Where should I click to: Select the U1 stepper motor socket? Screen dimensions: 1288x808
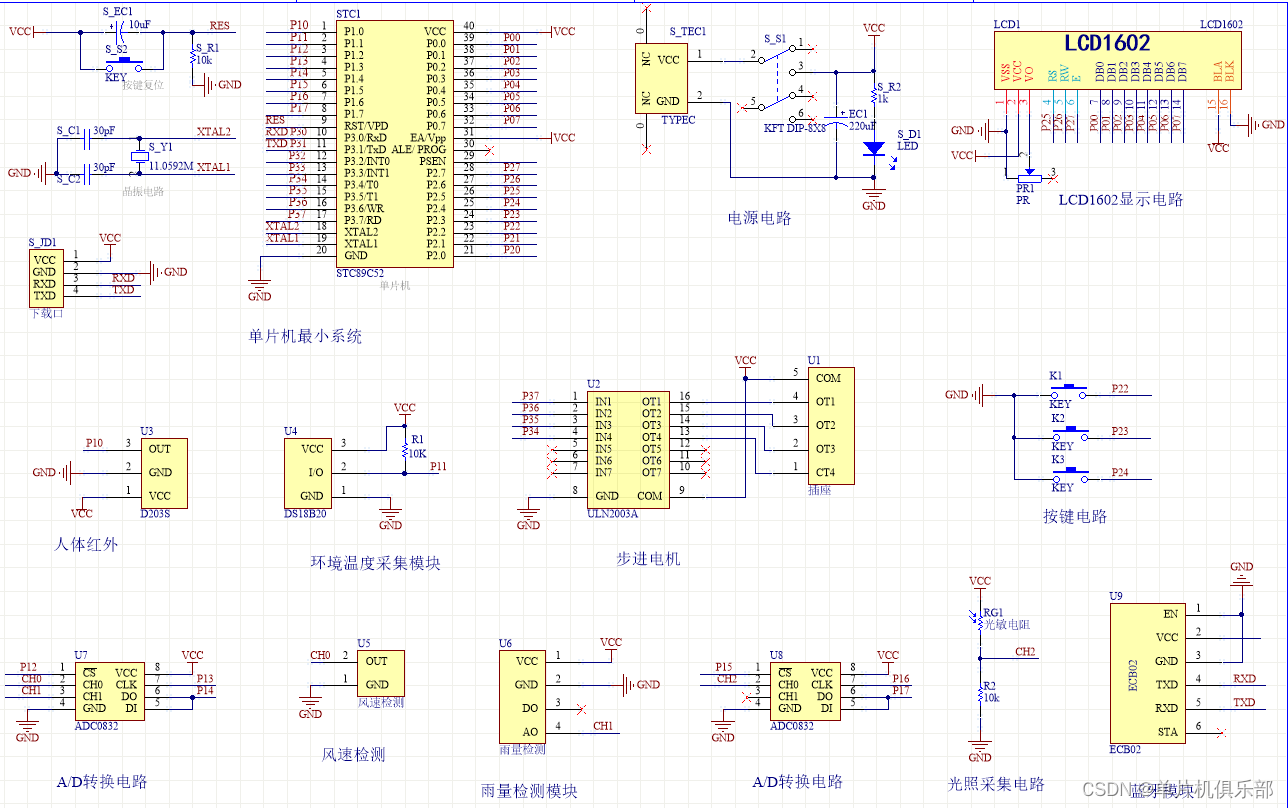point(831,425)
